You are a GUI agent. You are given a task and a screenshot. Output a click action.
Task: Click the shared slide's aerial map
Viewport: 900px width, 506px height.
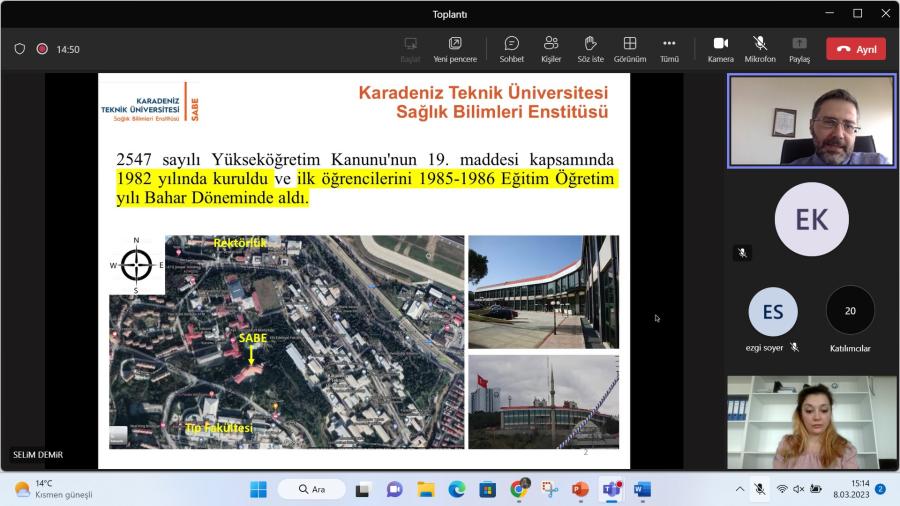(286, 341)
